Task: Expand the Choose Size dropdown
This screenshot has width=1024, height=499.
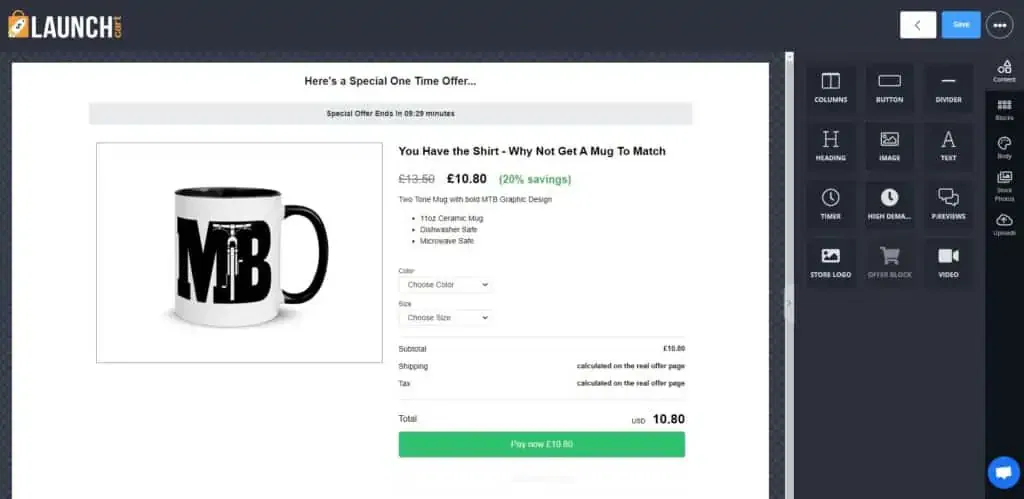Action: [x=445, y=318]
